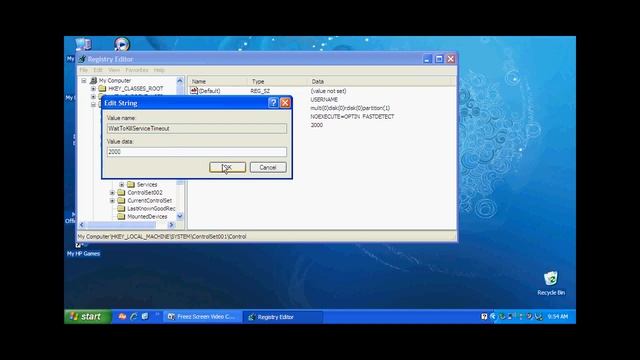Click the MountedDevices folder icon
Image resolution: width=640 pixels, height=360 pixels.
[121, 217]
